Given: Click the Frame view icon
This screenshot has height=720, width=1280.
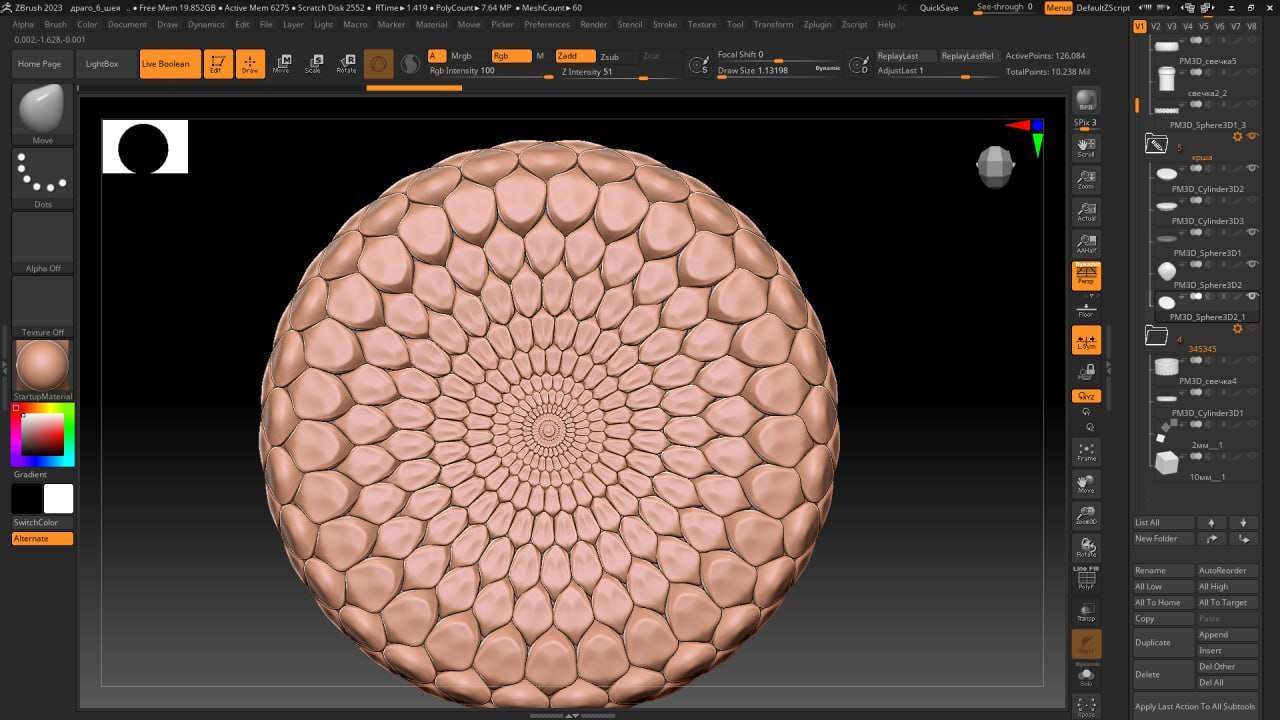Looking at the screenshot, I should [1086, 453].
